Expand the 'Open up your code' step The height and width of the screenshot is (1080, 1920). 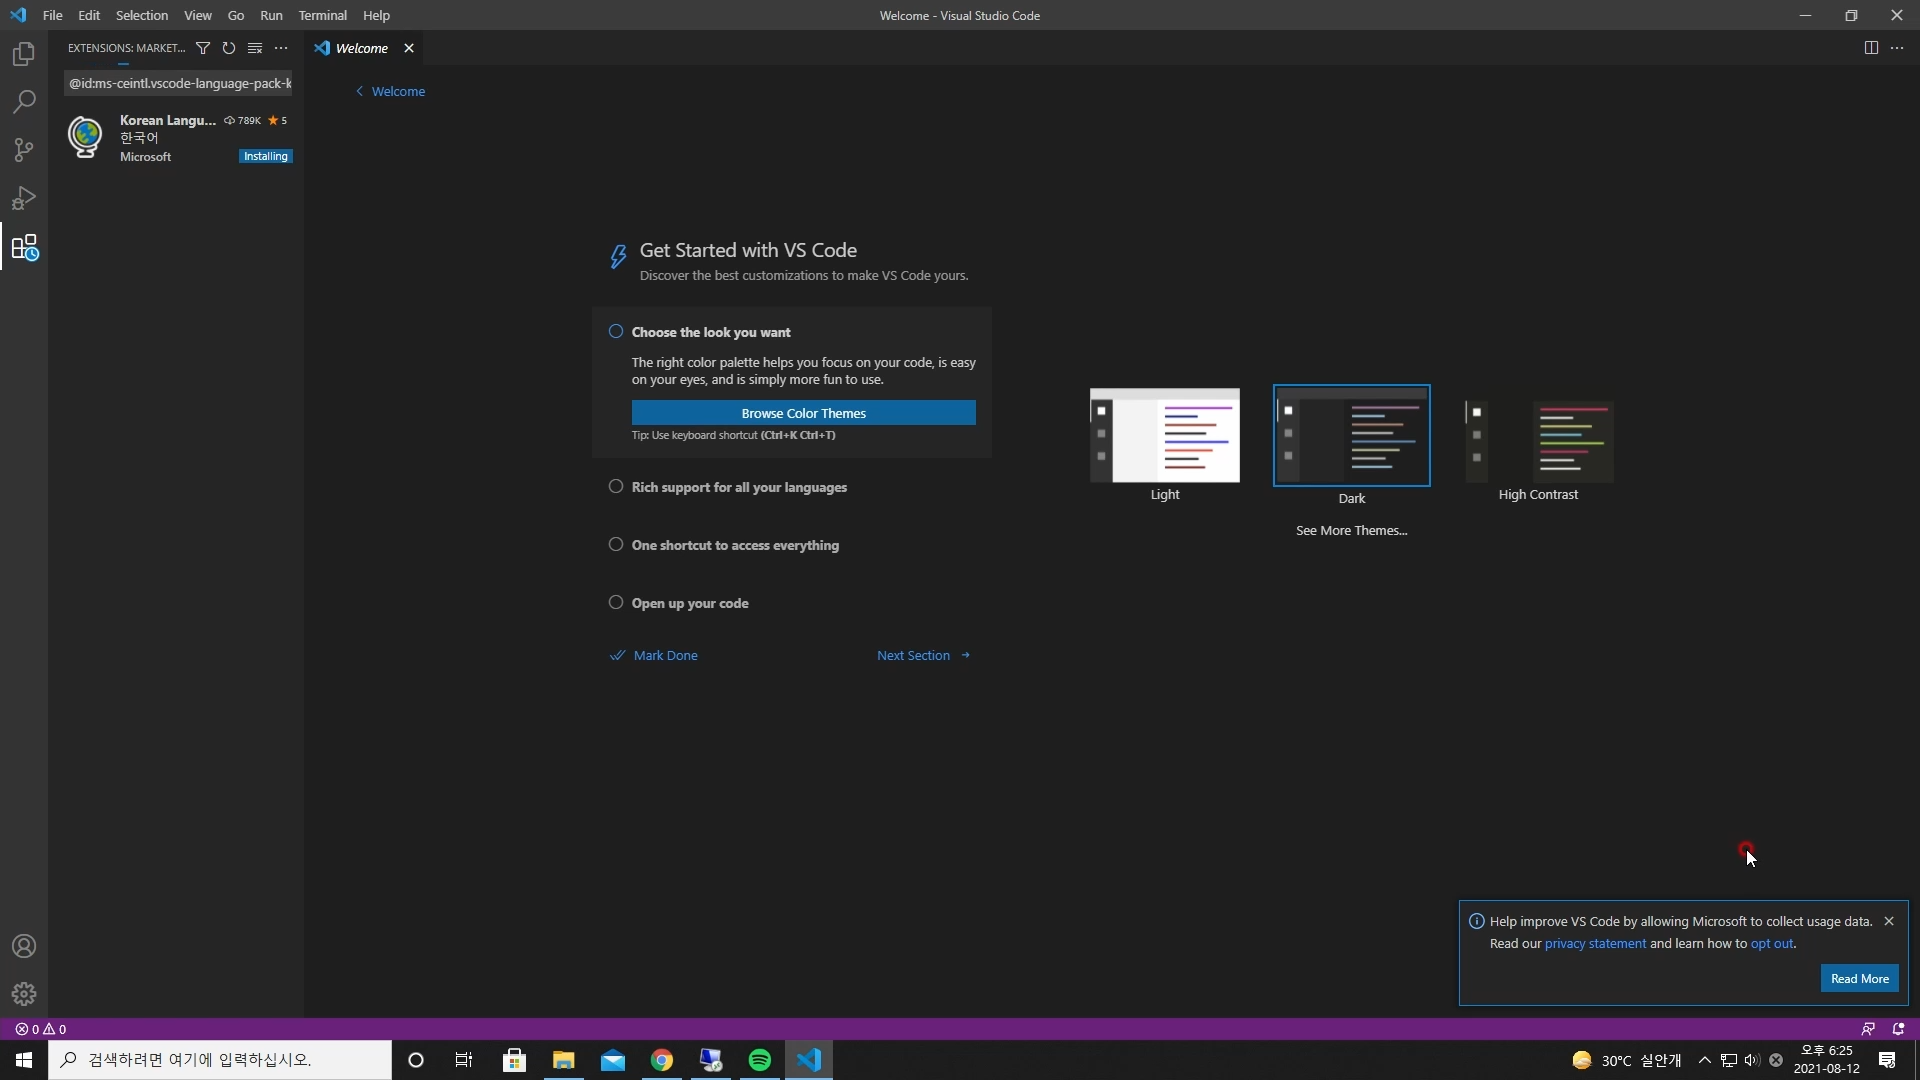[x=690, y=603]
